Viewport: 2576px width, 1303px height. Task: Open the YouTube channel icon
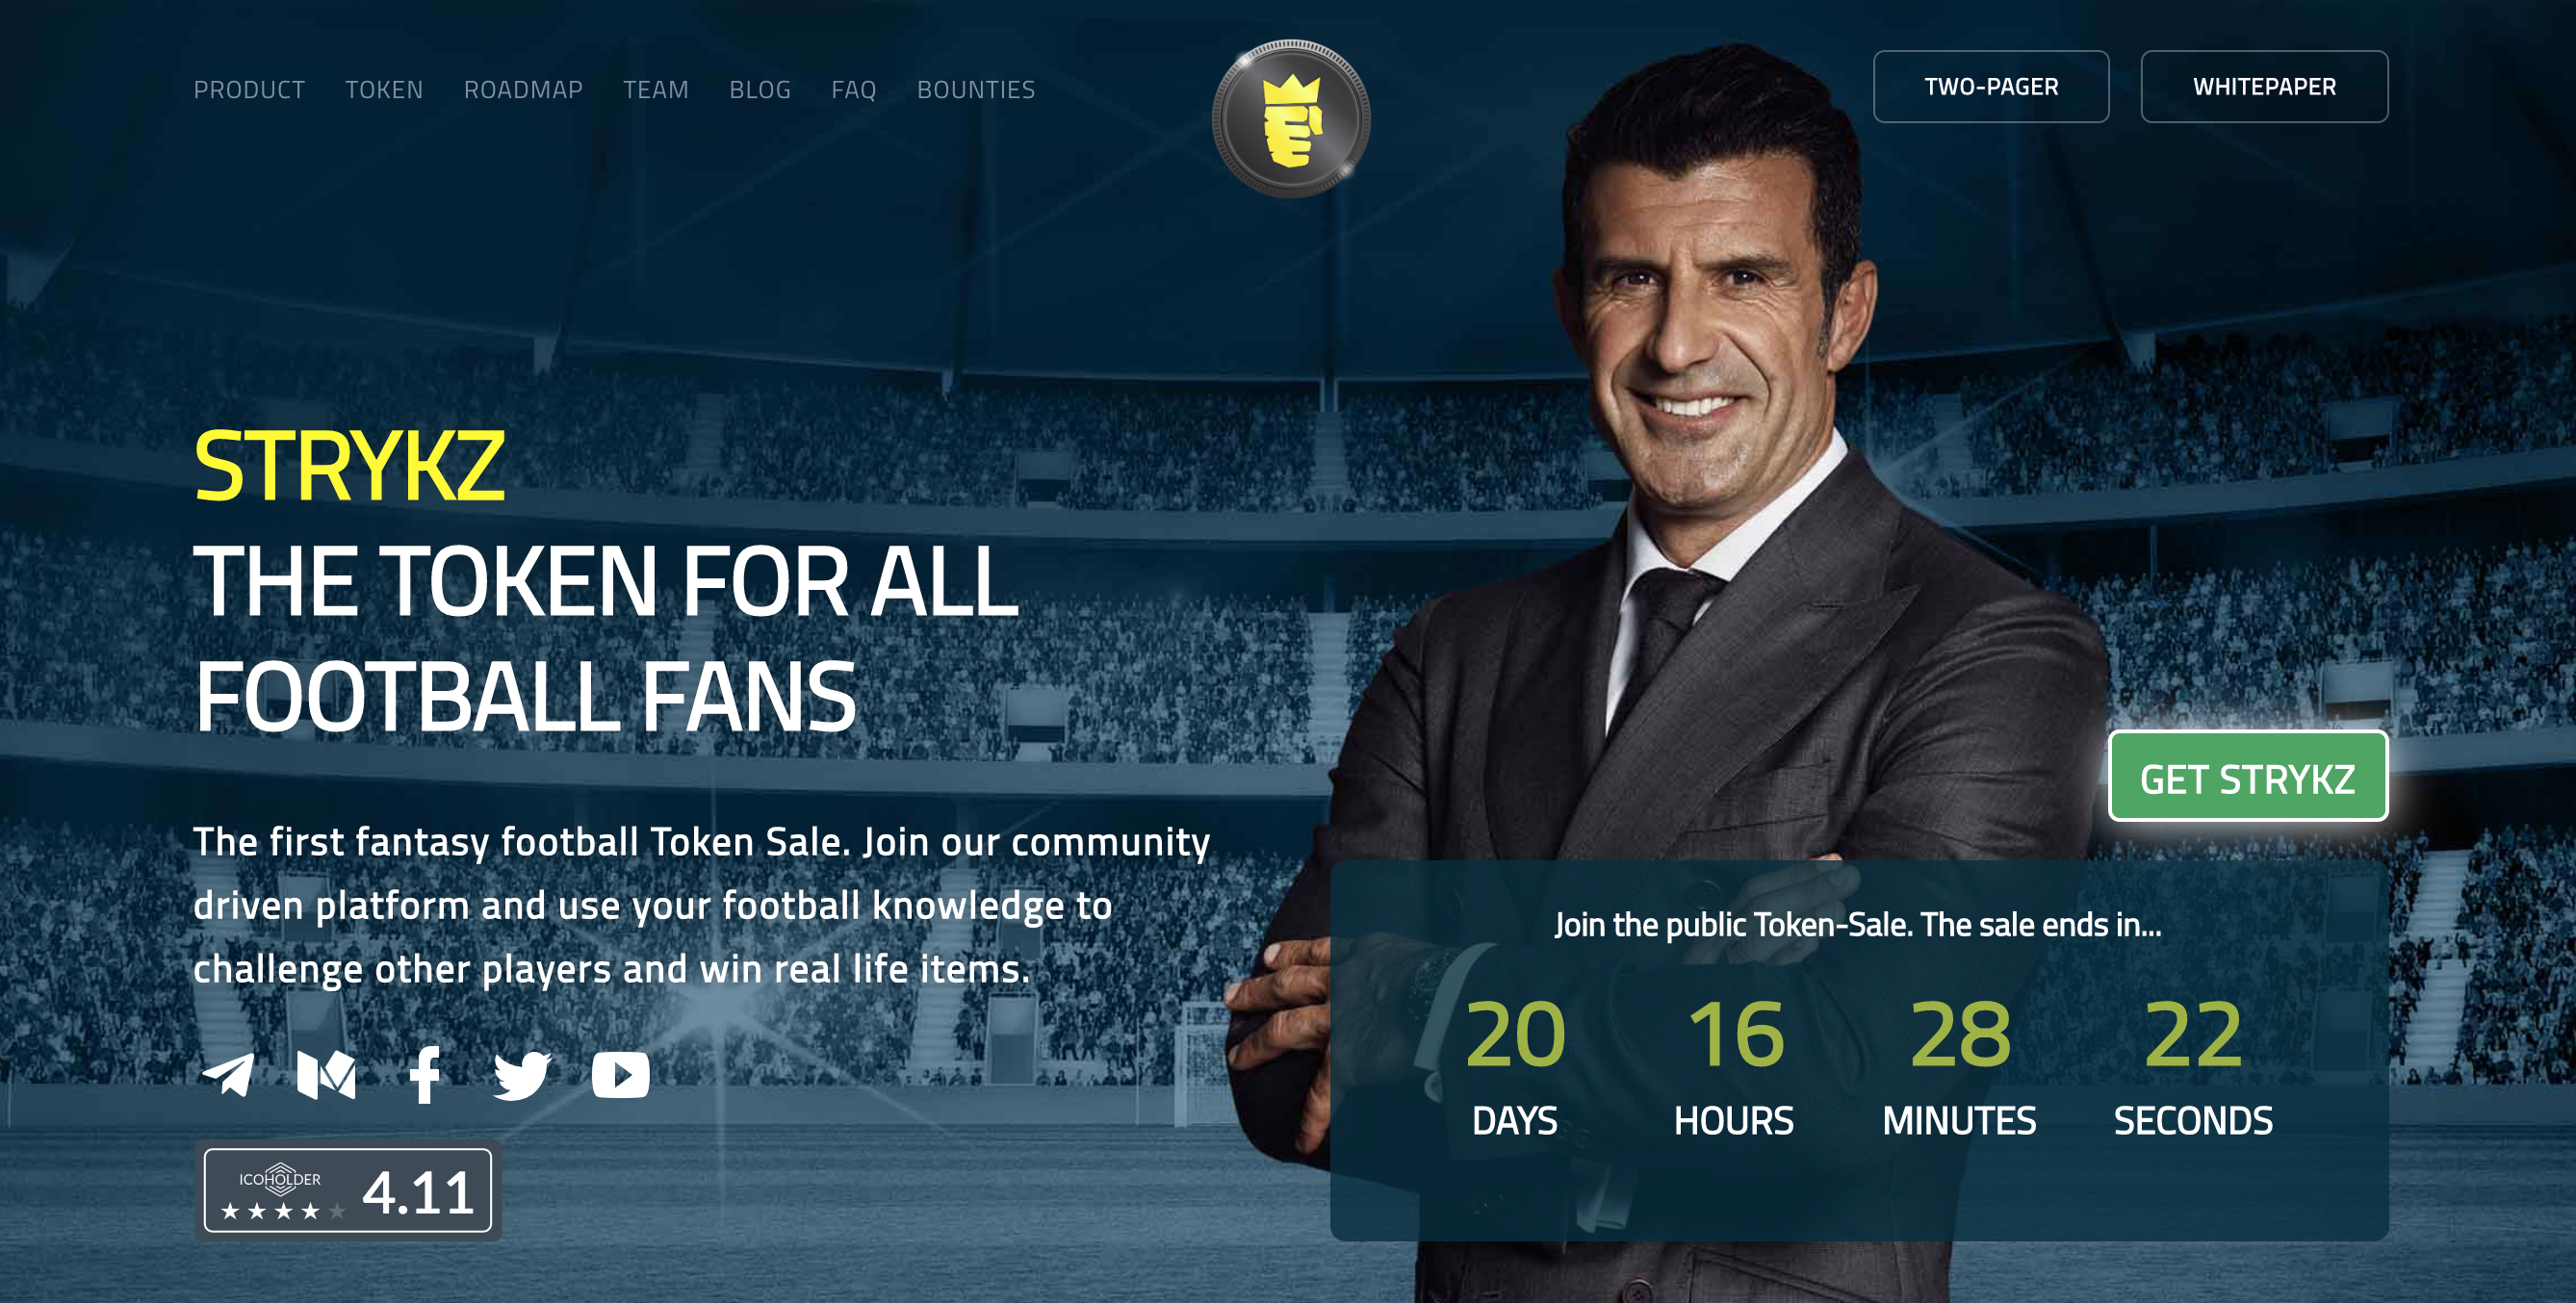620,1075
